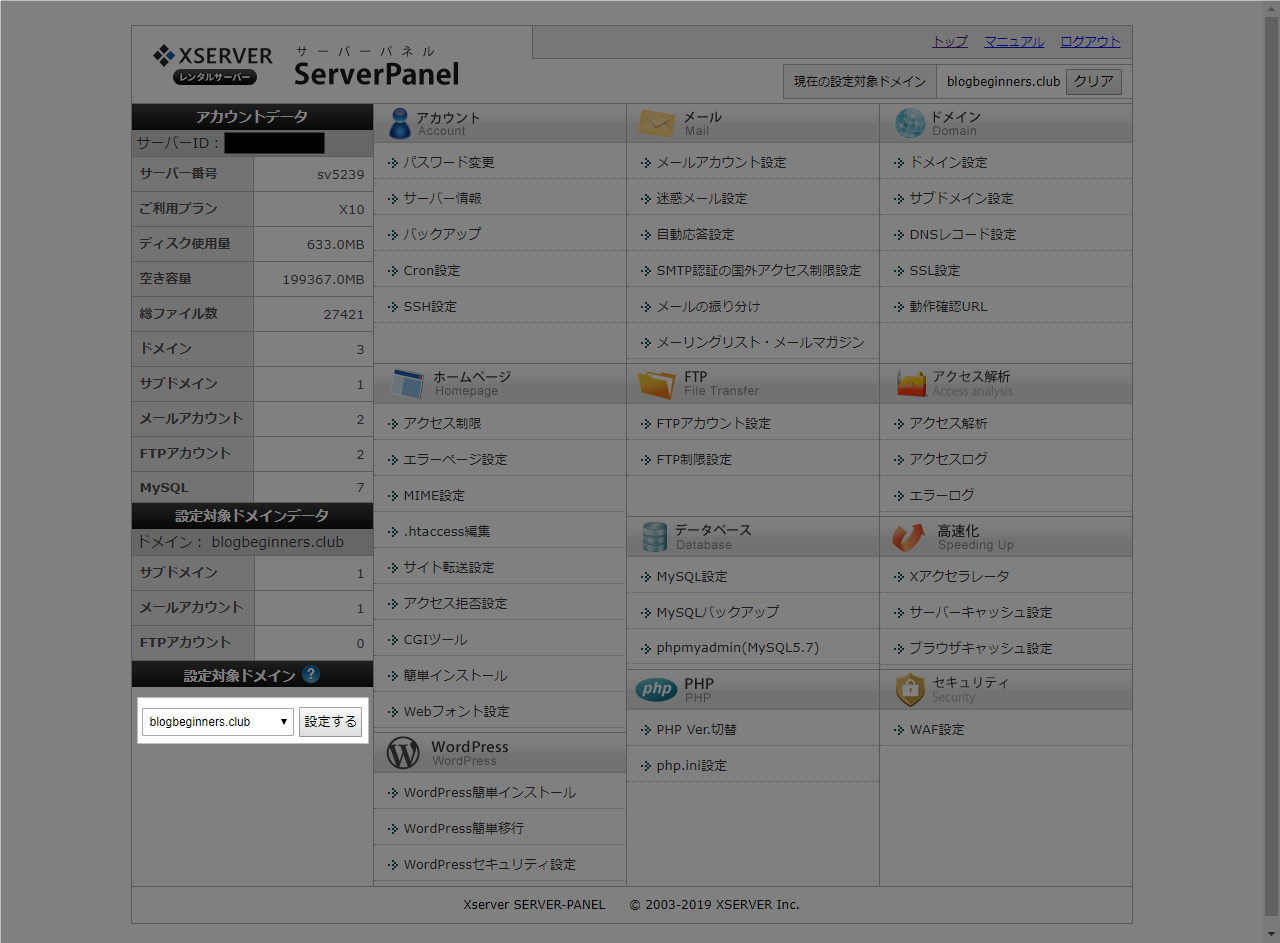
Task: Open パスワード変更
Action: [x=448, y=162]
